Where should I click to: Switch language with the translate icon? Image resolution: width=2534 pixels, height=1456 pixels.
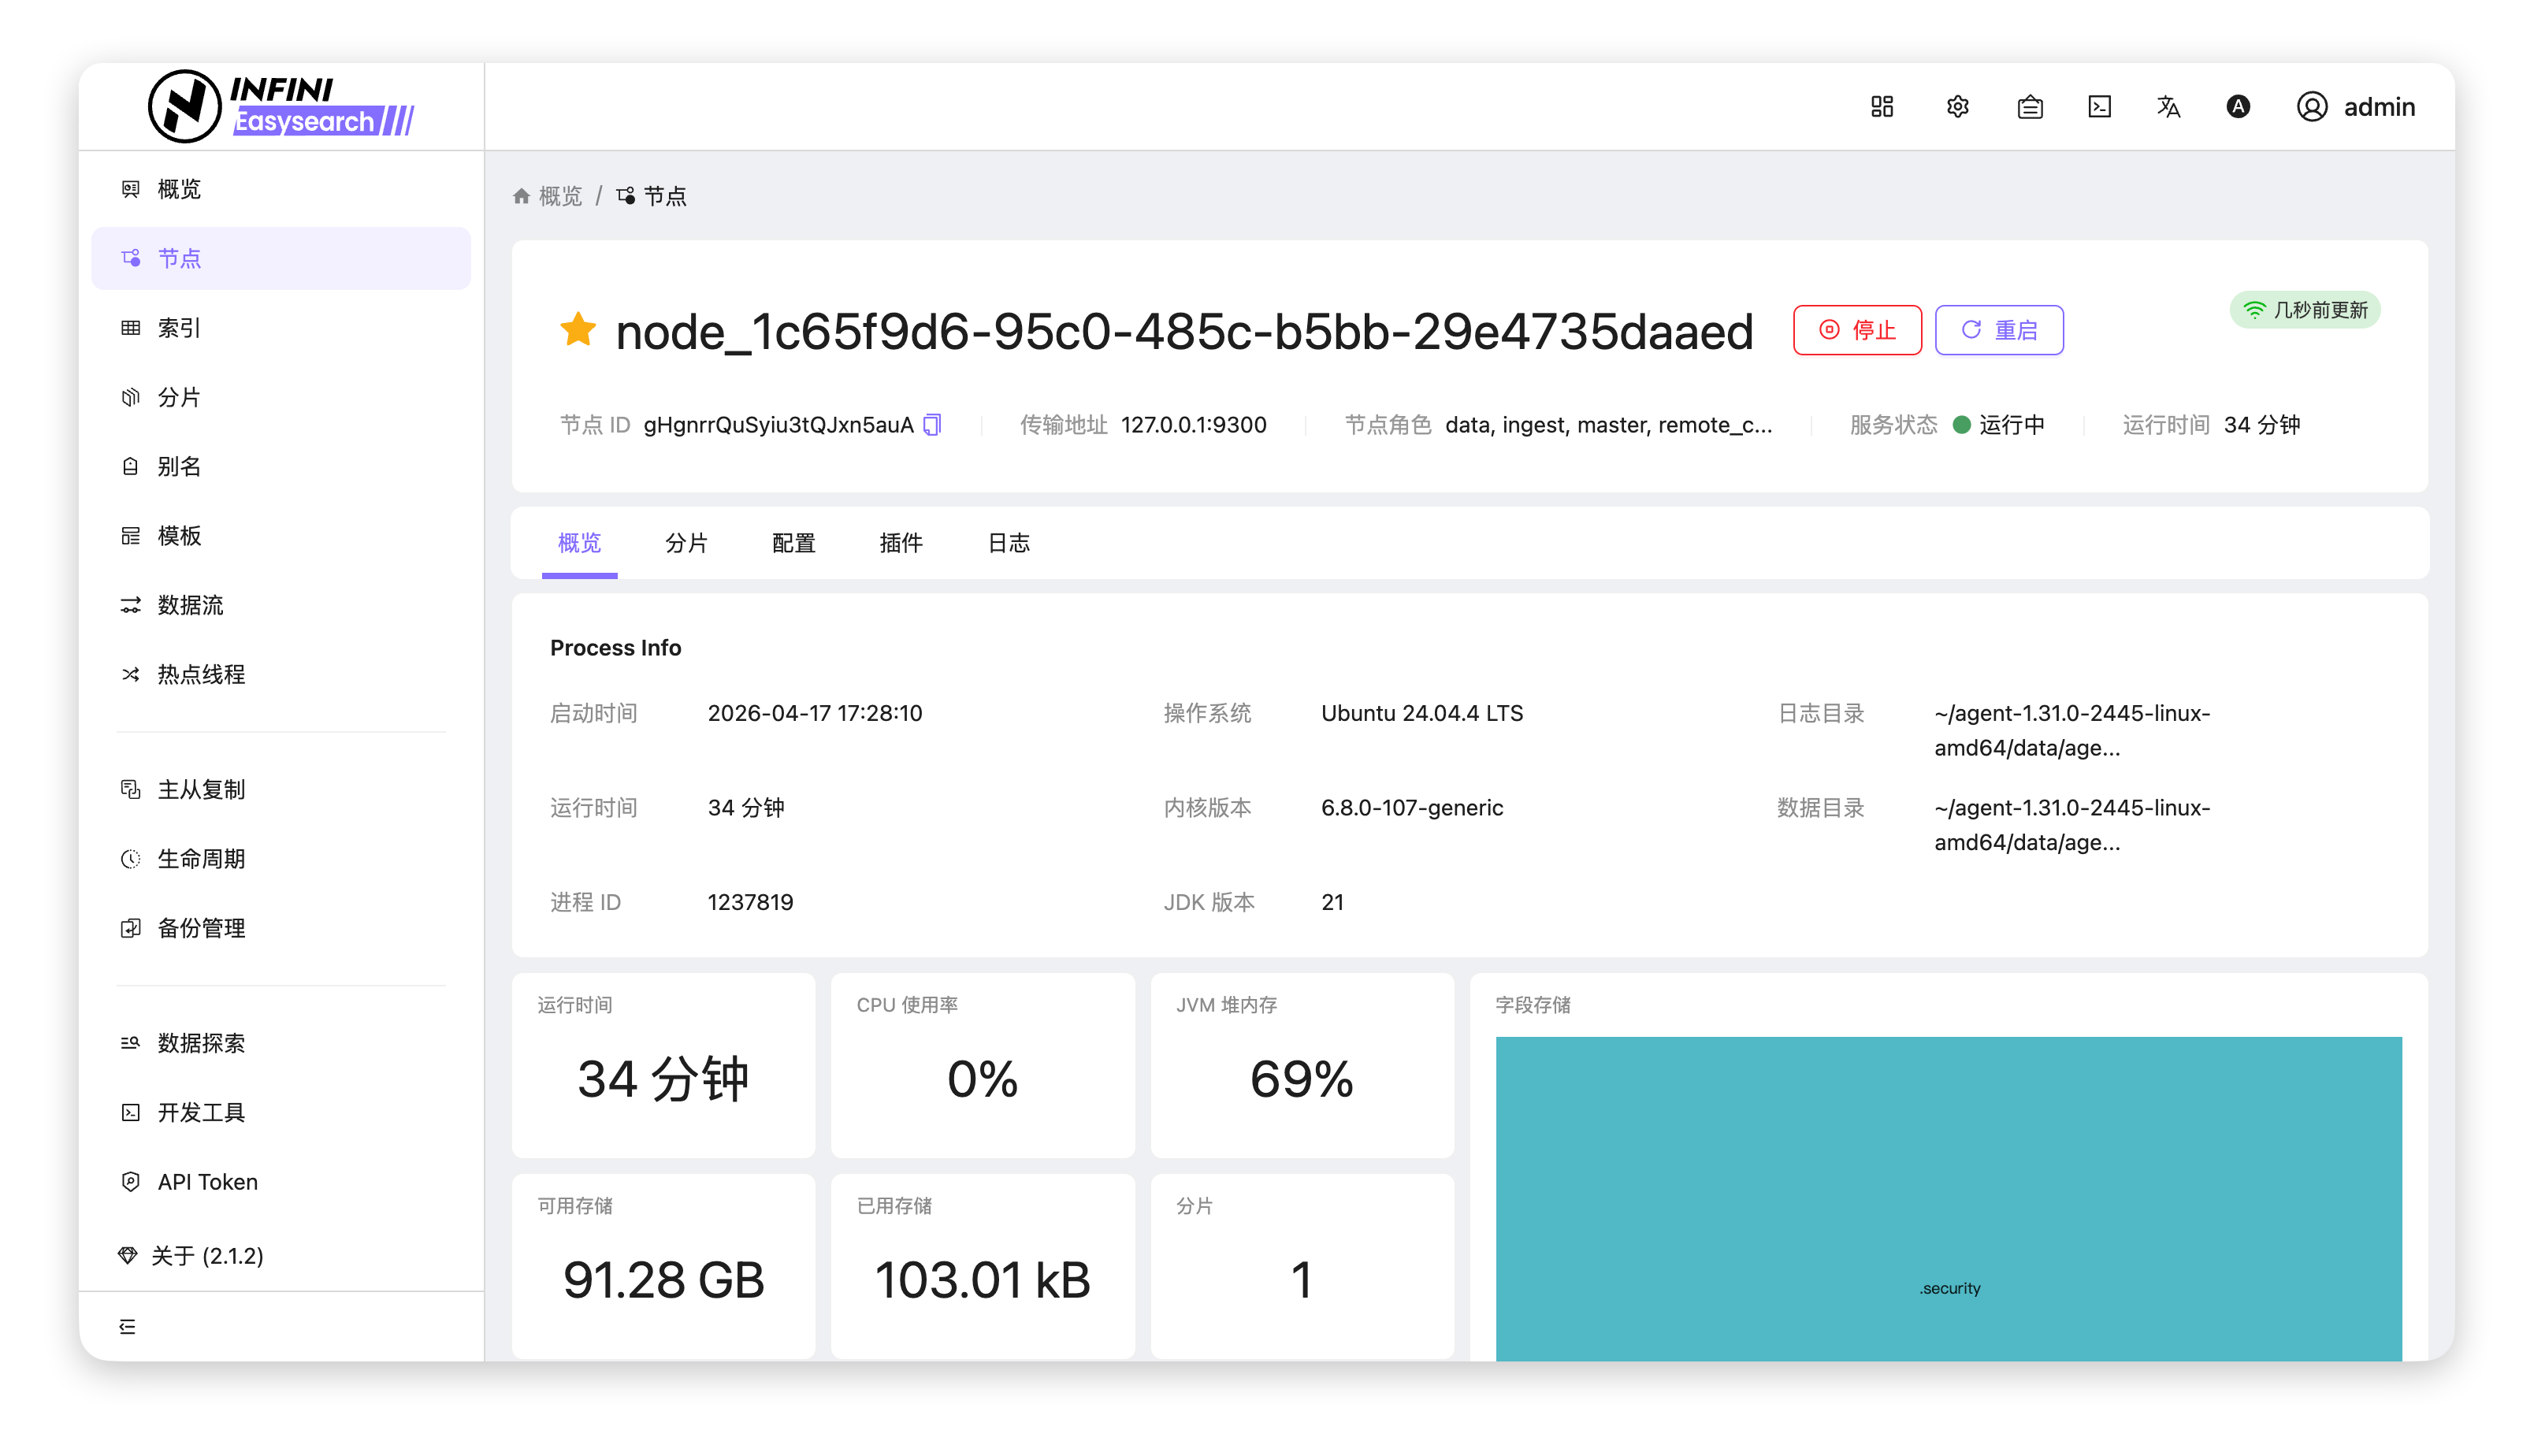(2168, 107)
